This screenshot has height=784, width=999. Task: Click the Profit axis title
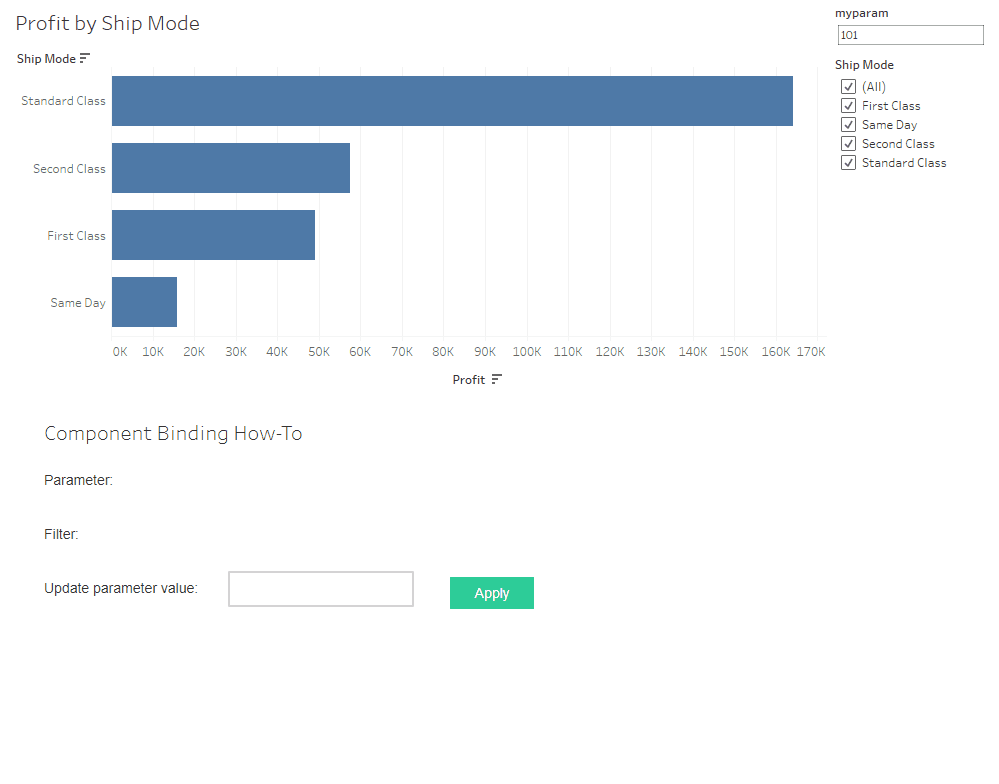[x=468, y=379]
